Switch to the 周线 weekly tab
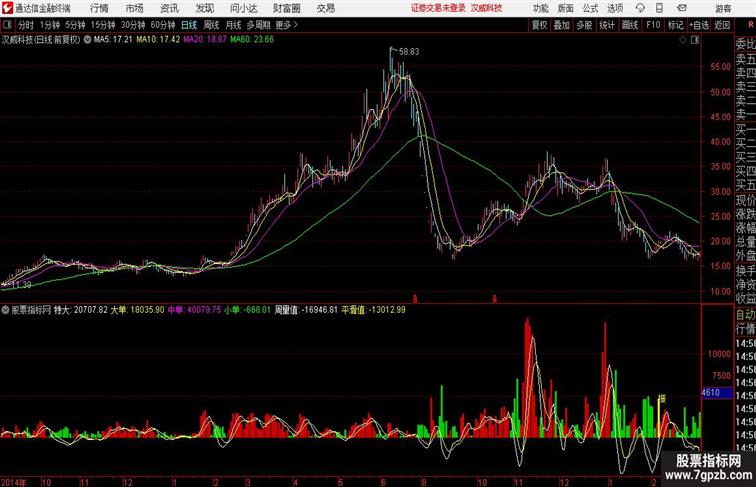The height and width of the screenshot is (487, 756). click(x=211, y=25)
